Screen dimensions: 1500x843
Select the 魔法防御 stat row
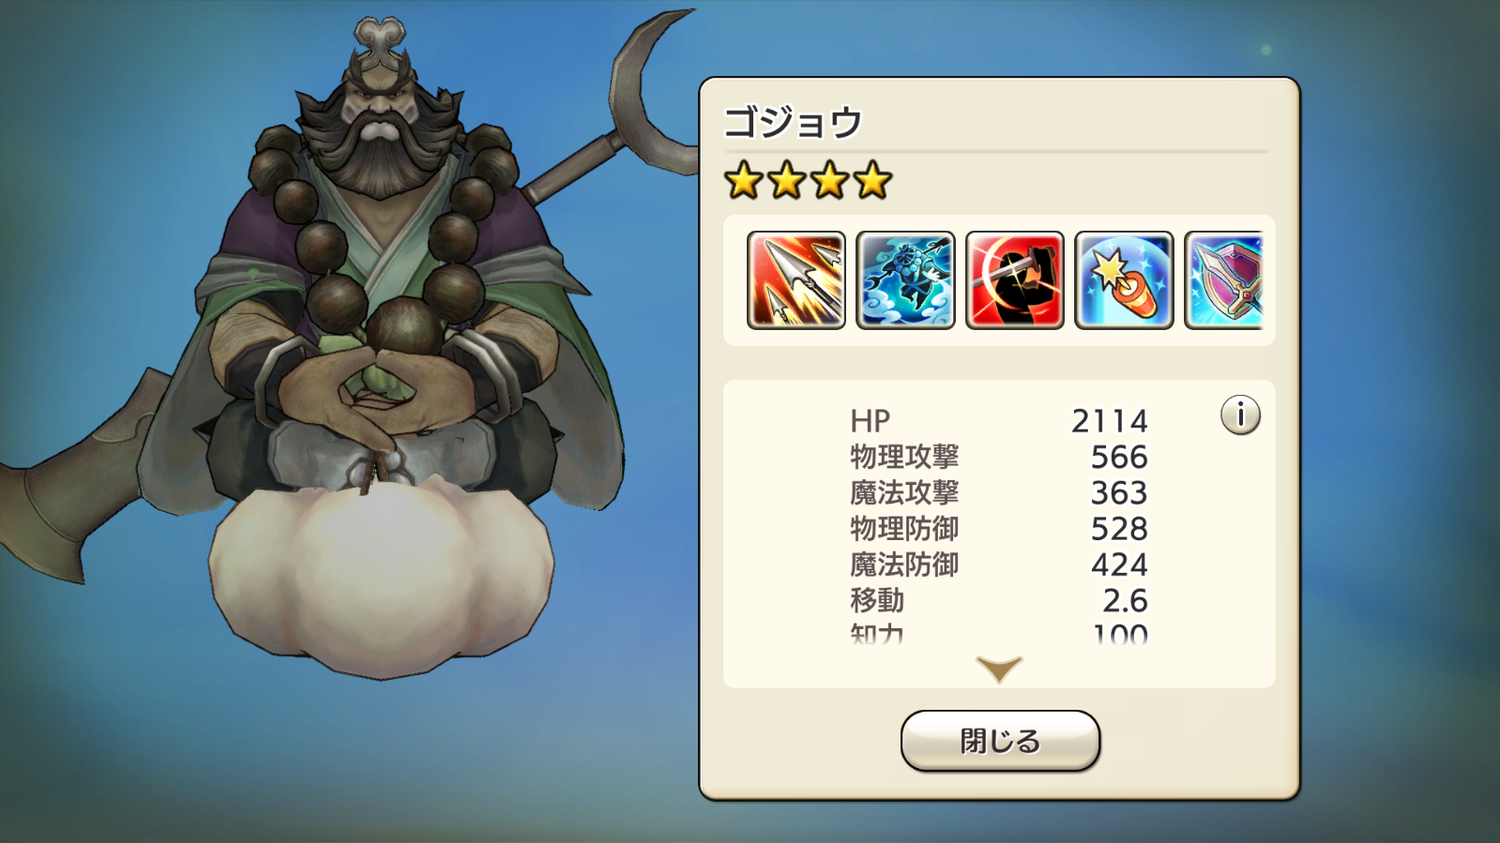coord(999,565)
